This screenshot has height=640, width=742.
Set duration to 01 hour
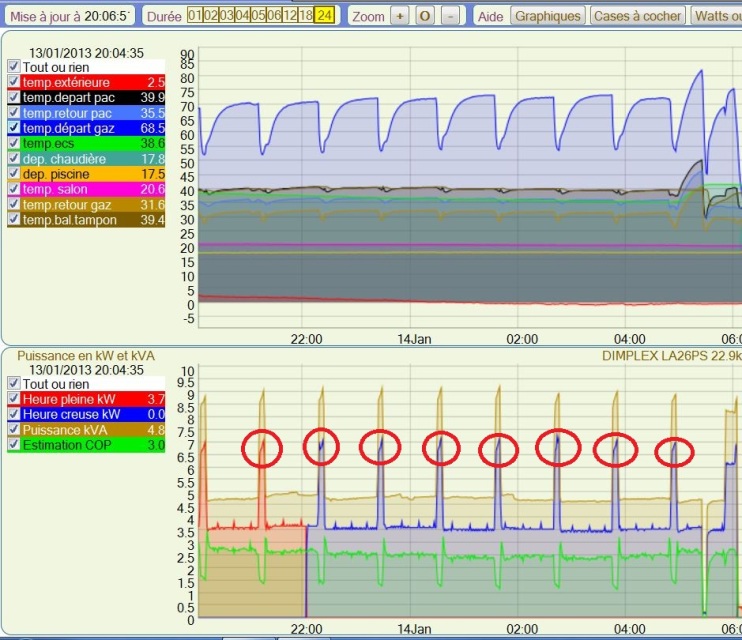coord(194,16)
